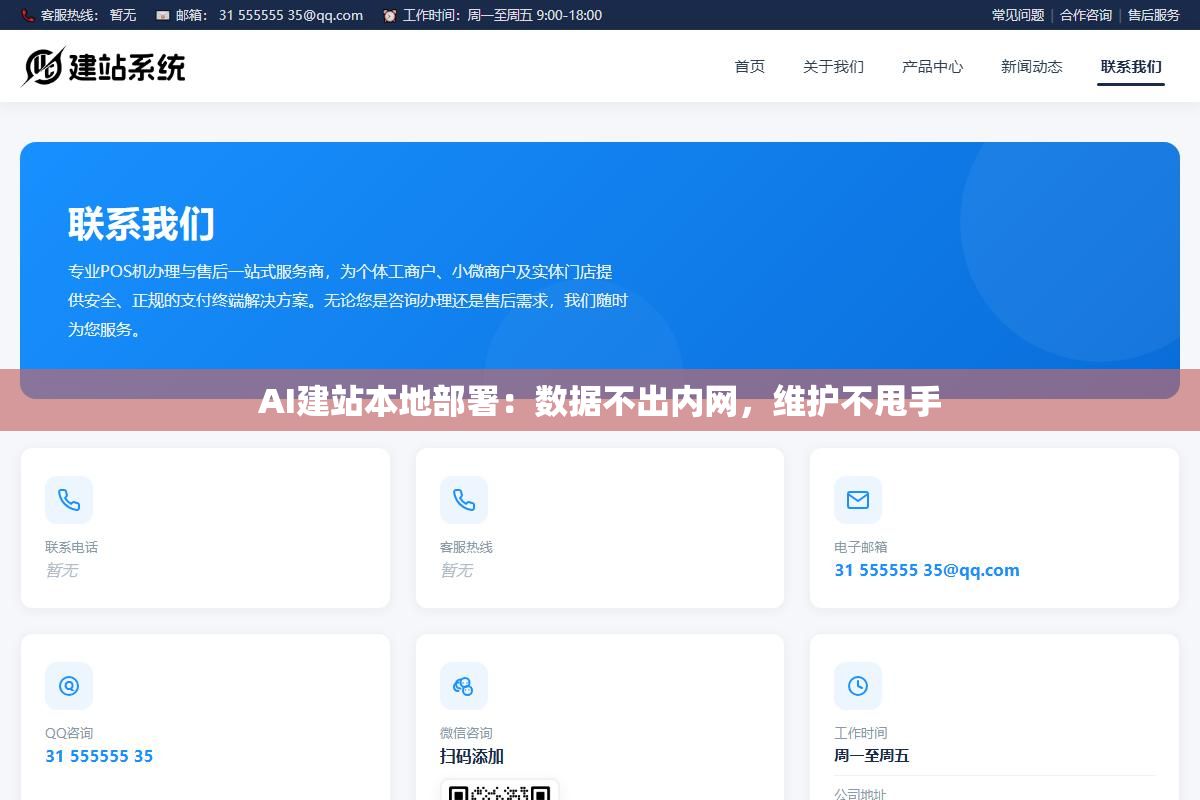
Task: Click the overlay title AI建站本地部署
Action: 600,401
